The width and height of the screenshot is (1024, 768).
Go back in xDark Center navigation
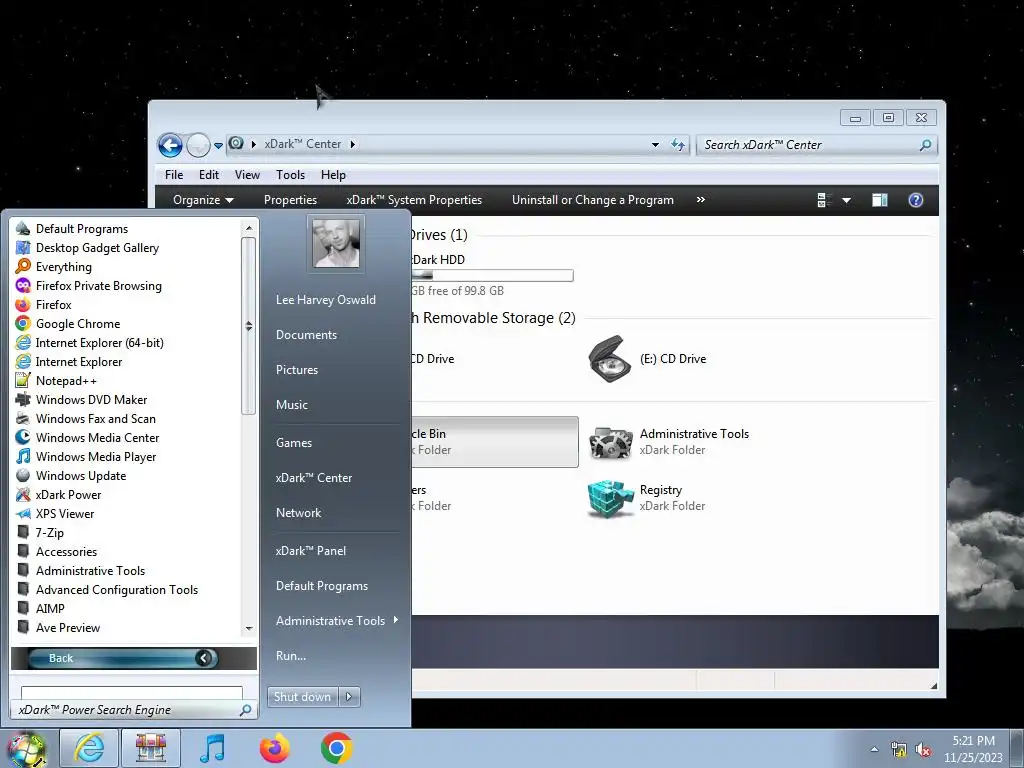tap(170, 145)
